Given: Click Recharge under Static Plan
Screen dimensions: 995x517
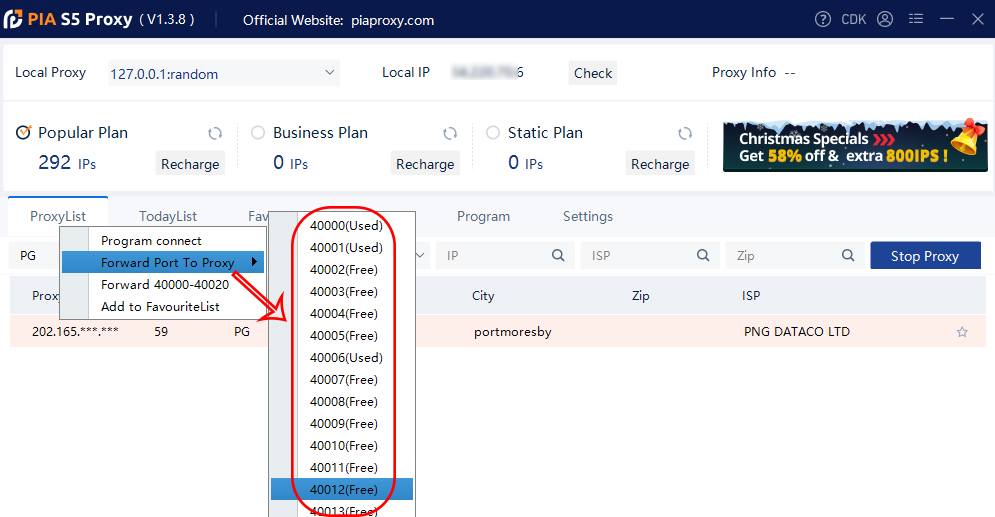Looking at the screenshot, I should click(x=660, y=164).
